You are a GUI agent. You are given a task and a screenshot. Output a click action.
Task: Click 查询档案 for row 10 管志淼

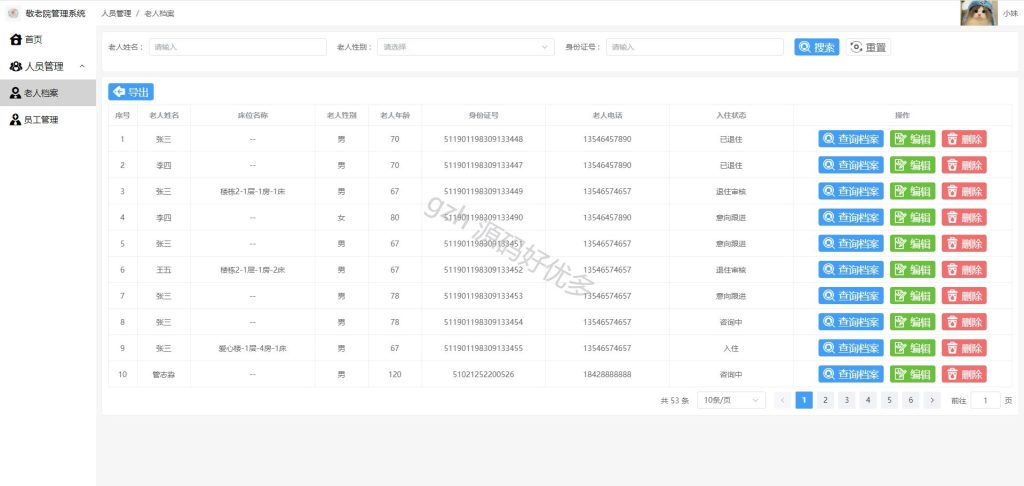coord(851,374)
